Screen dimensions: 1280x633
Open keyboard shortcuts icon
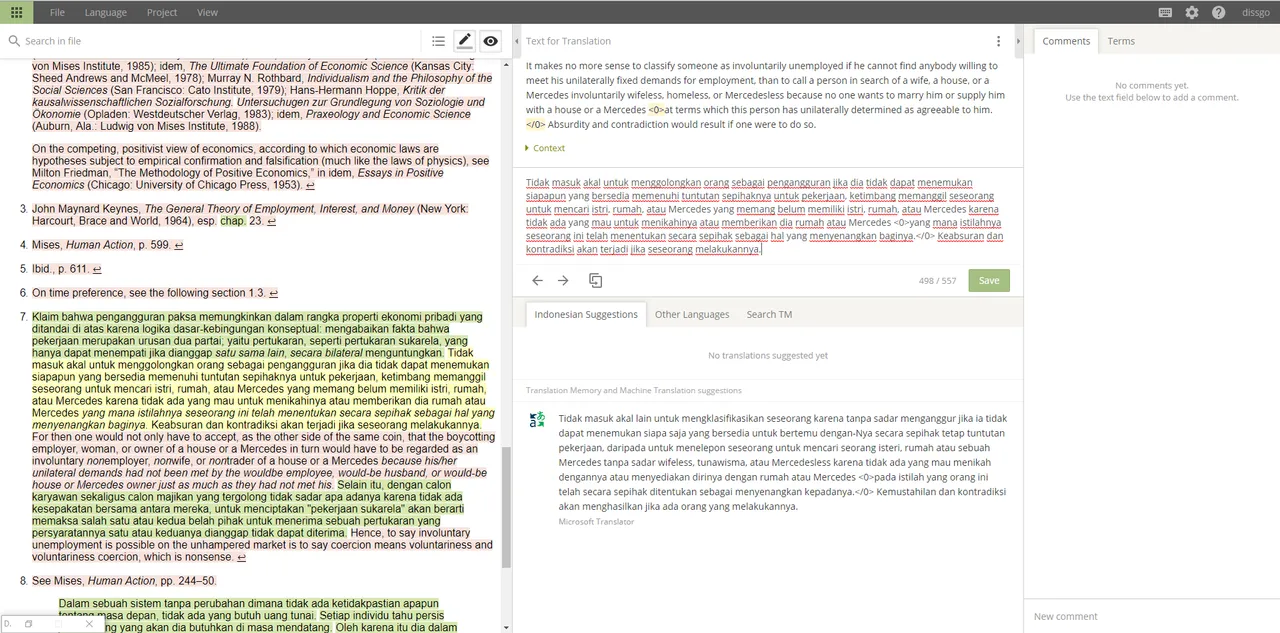pos(1165,12)
